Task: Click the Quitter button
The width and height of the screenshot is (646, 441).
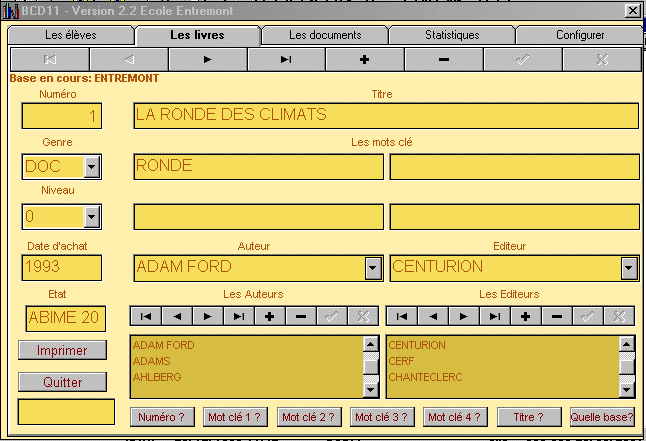Action: (x=62, y=382)
